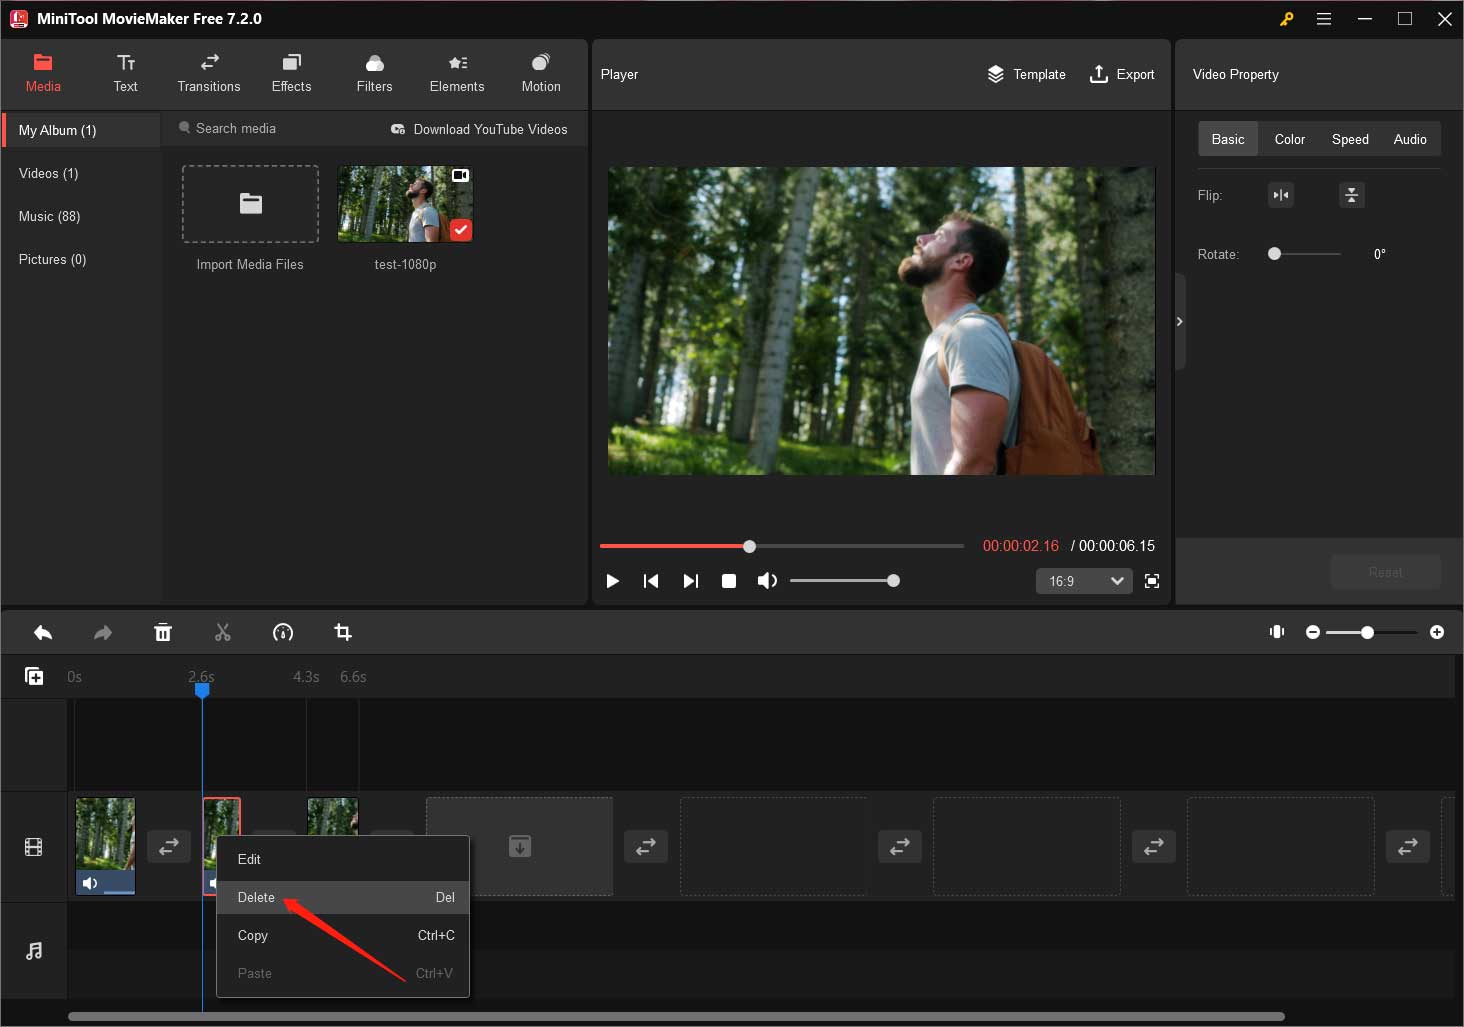Click the horizontal timeline scrollbar
This screenshot has height=1027, width=1464.
(676, 1016)
